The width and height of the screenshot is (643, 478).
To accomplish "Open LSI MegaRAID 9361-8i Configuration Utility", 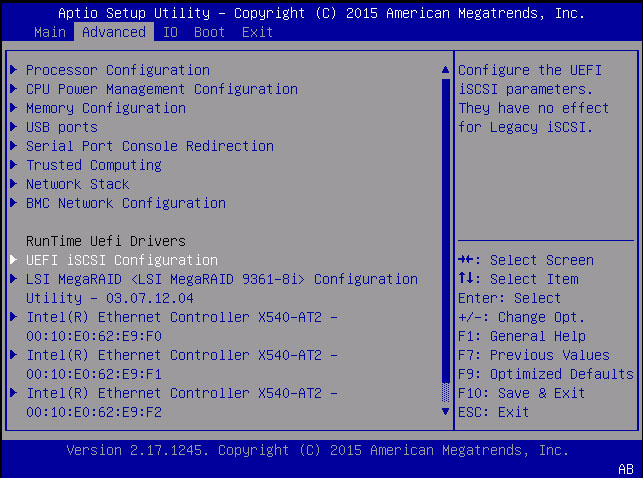I will point(221,289).
